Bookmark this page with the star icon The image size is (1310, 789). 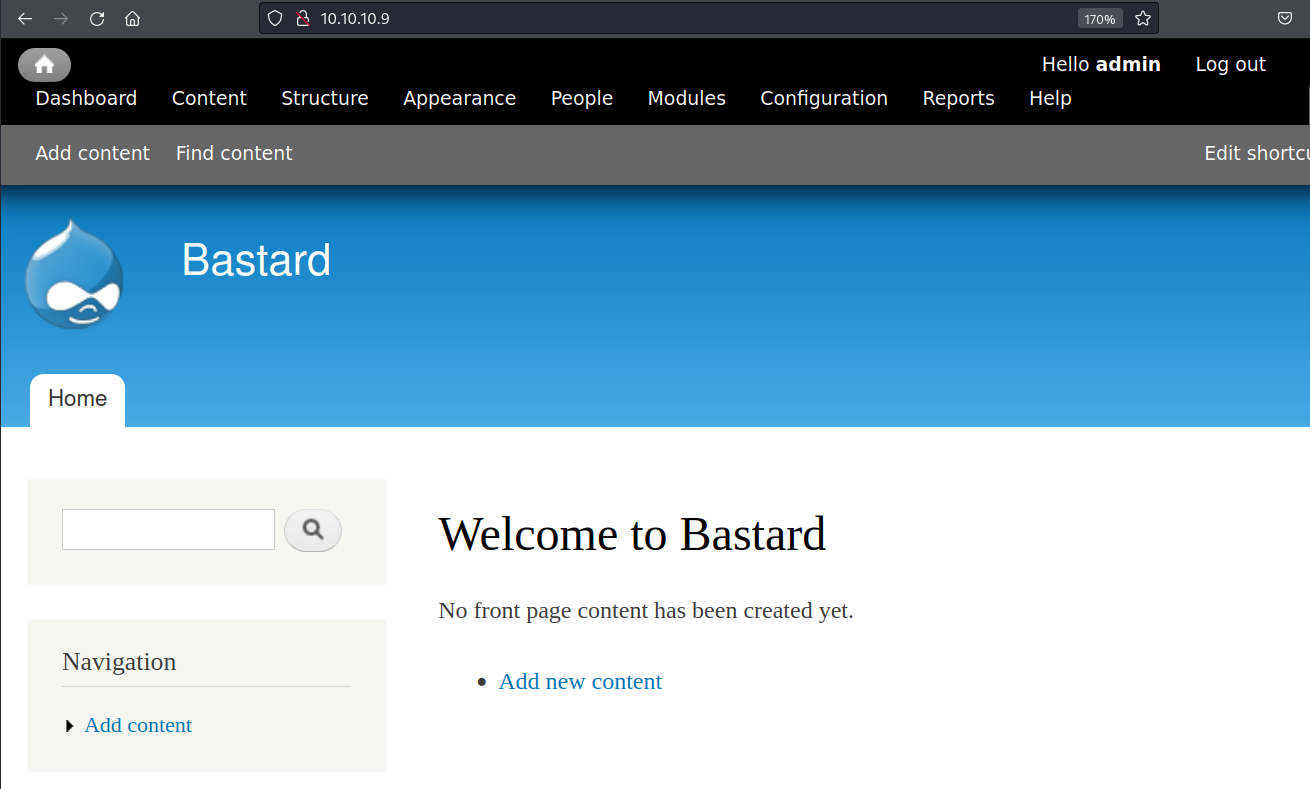1143,18
